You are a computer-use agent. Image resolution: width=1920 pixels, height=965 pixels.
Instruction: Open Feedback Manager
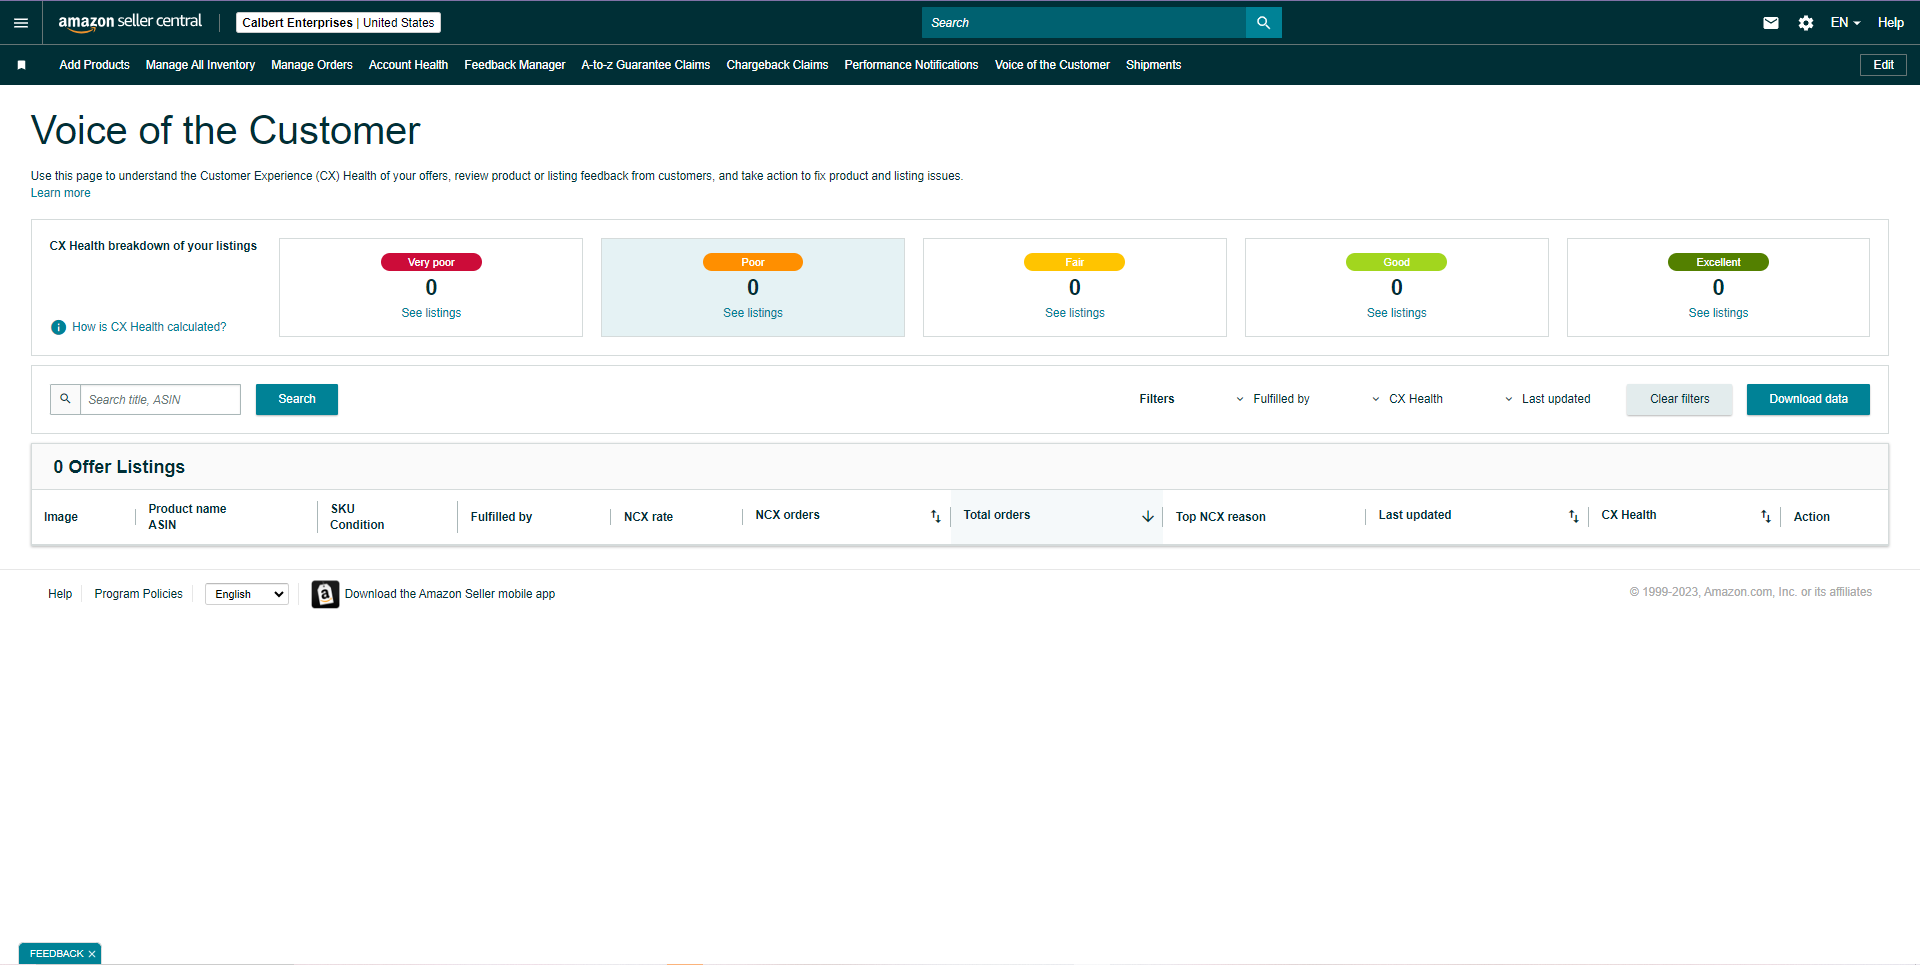515,65
